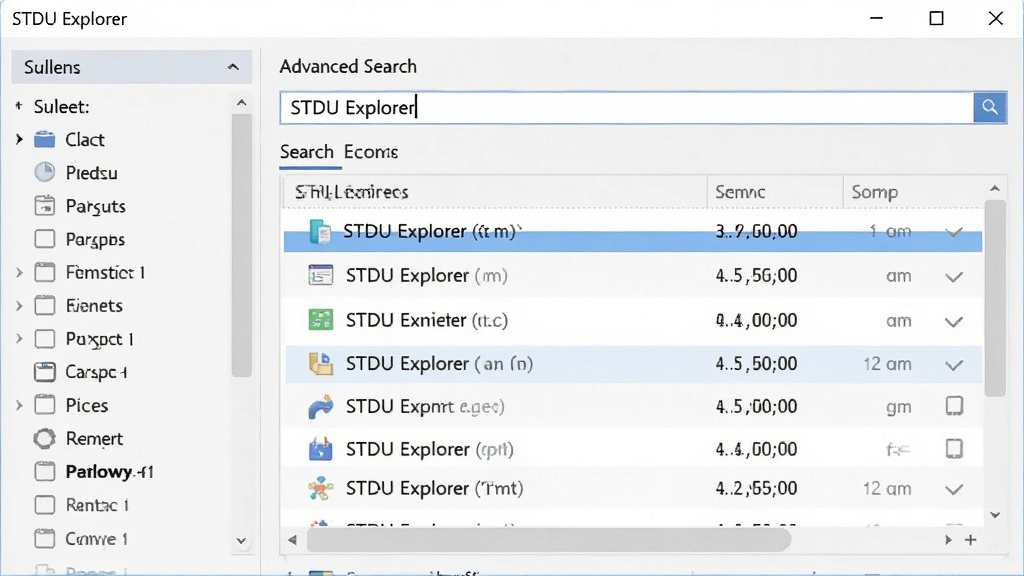This screenshot has height=576, width=1024.
Task: Click the green icon of STDU Exnieter row
Action: pos(321,320)
